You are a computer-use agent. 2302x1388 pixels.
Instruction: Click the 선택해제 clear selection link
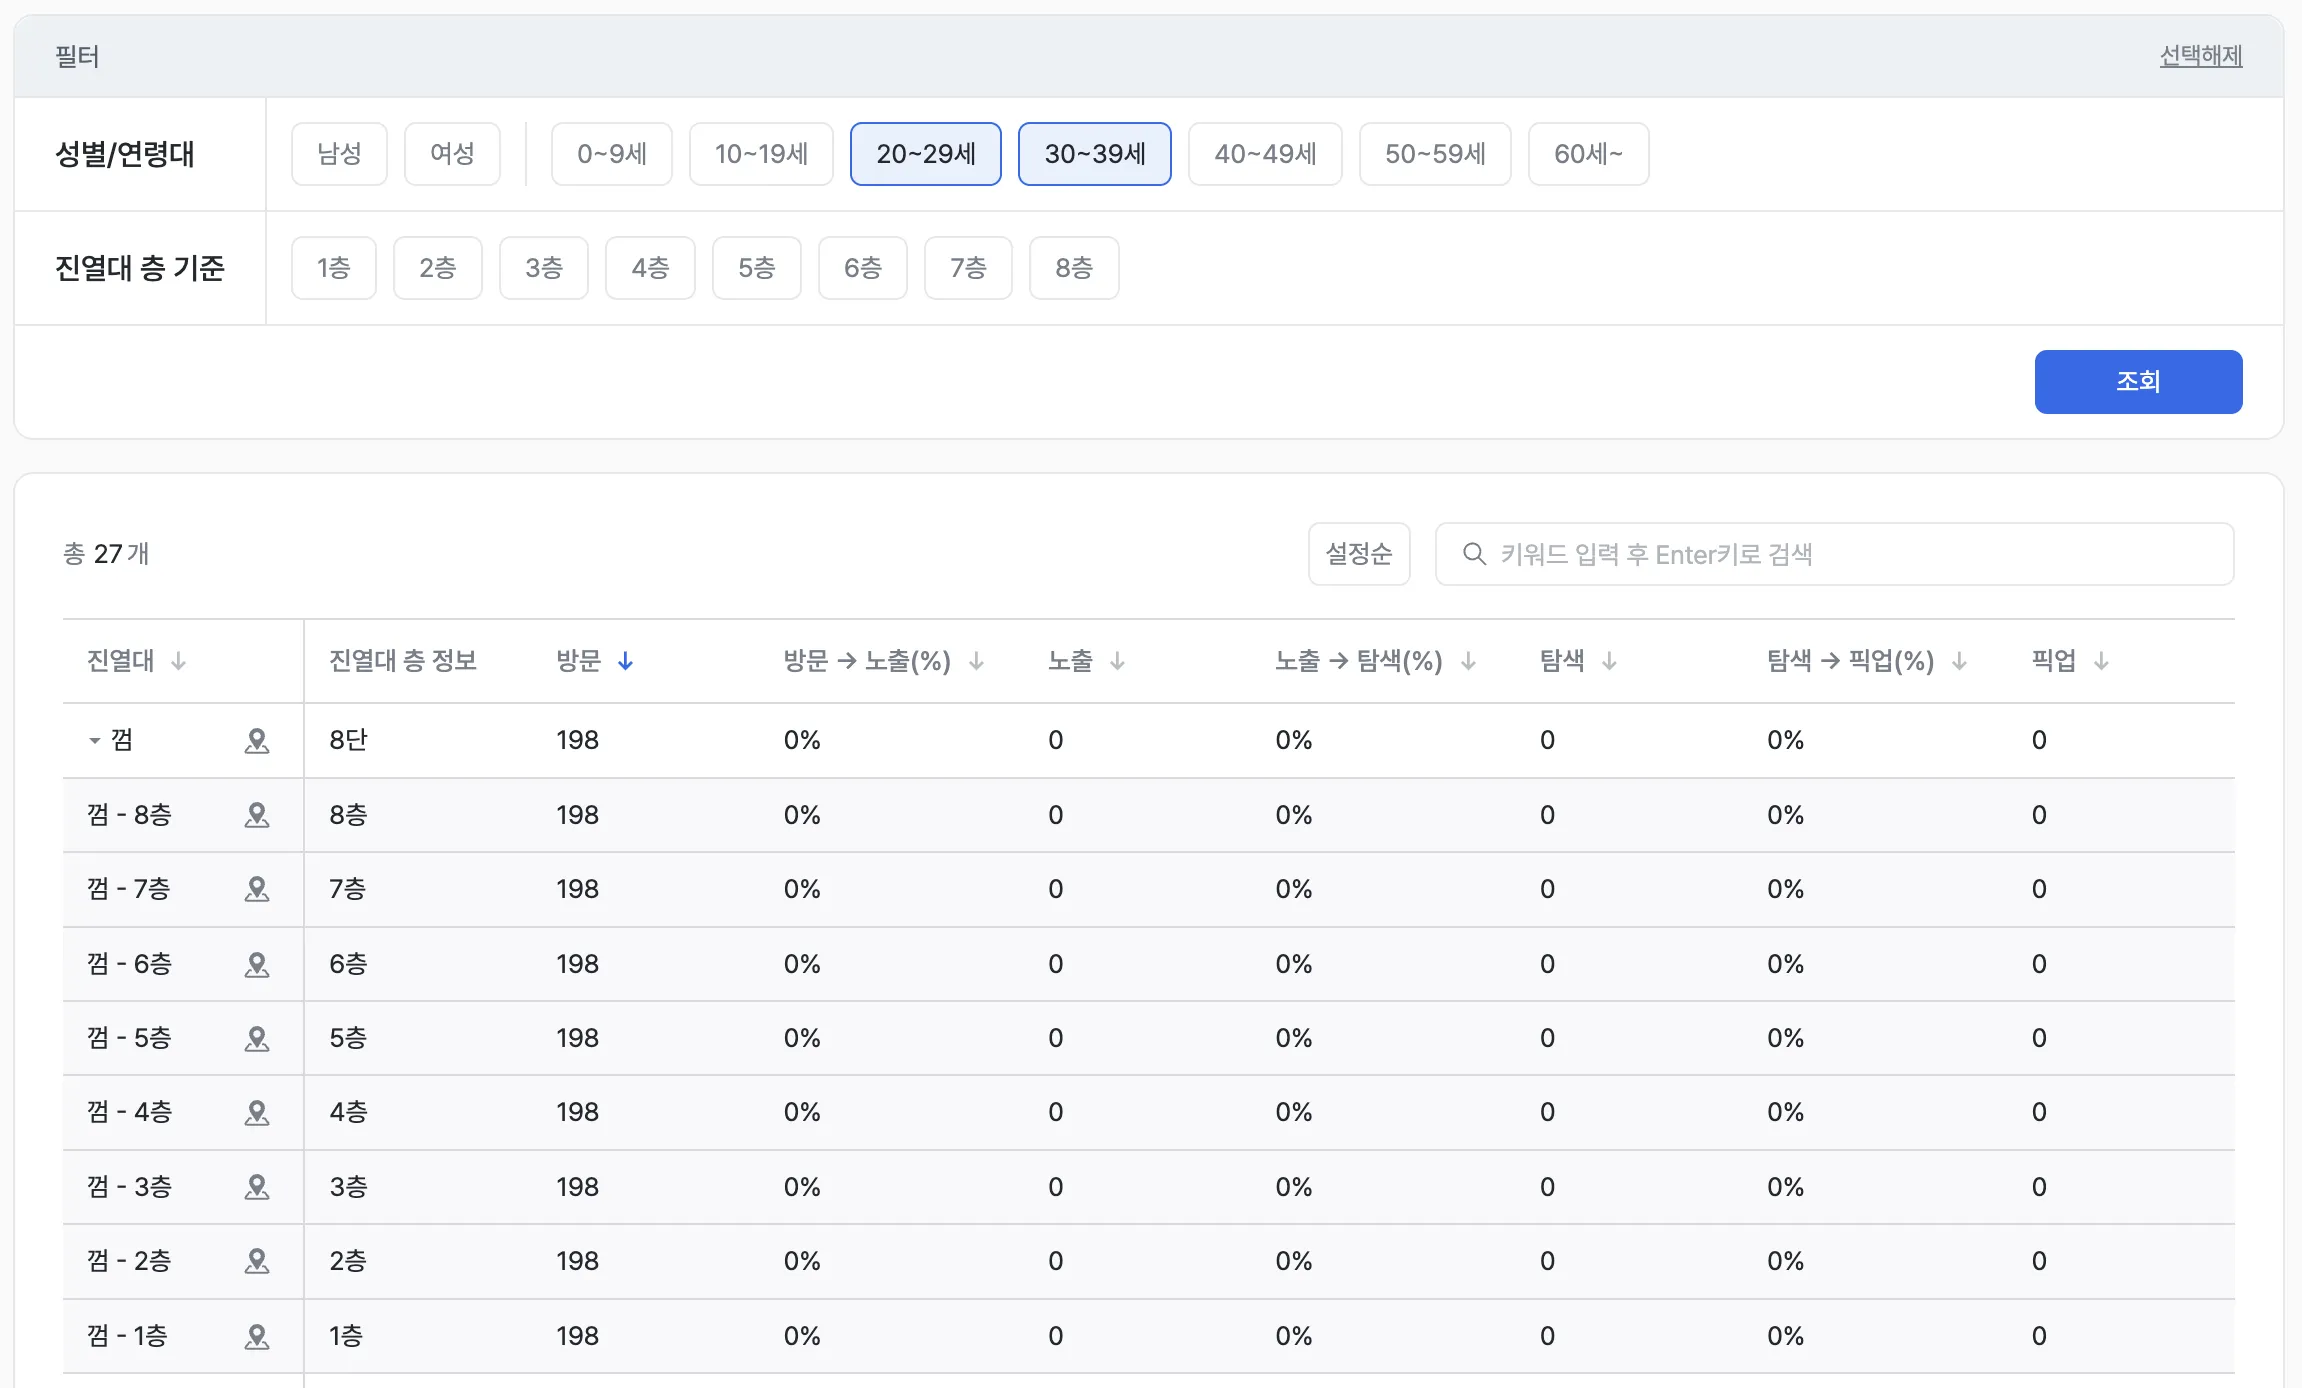[2200, 56]
